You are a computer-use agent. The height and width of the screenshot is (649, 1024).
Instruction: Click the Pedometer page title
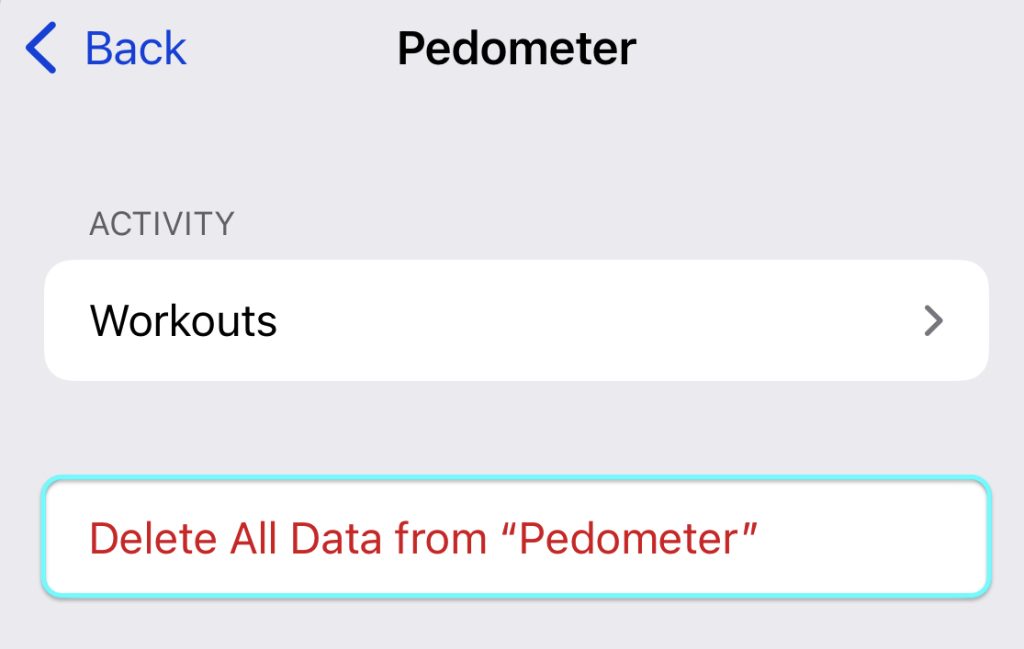(516, 49)
